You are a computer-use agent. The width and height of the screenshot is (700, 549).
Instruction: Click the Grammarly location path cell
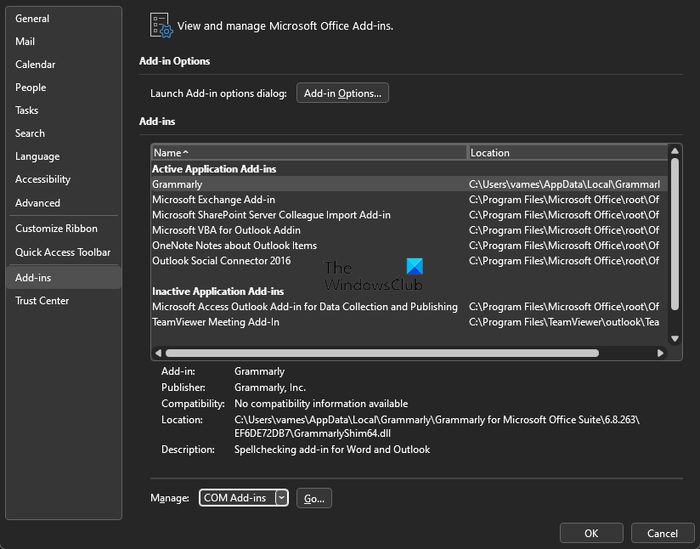coord(564,184)
